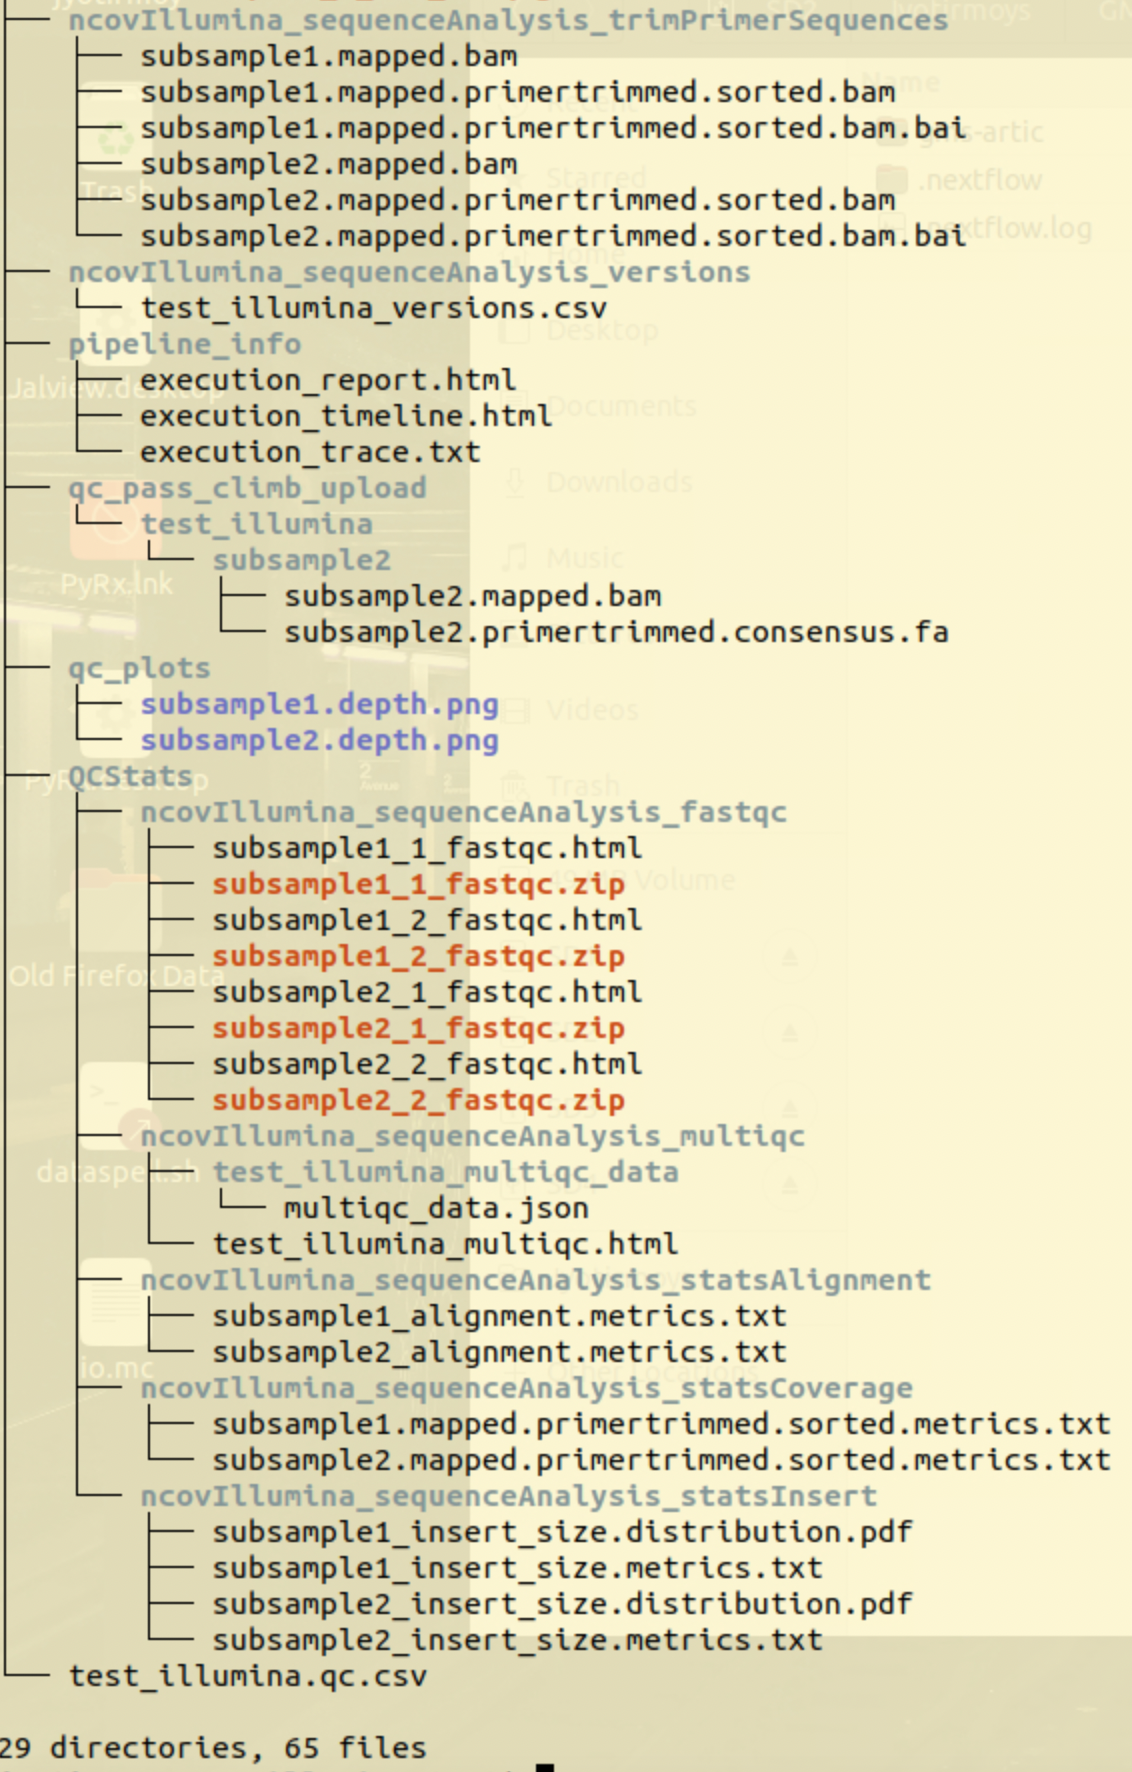This screenshot has width=1132, height=1772.
Task: Click the ncovIllumina_sequenceAnalysis_statsCoverage directory name
Action: click(526, 1388)
